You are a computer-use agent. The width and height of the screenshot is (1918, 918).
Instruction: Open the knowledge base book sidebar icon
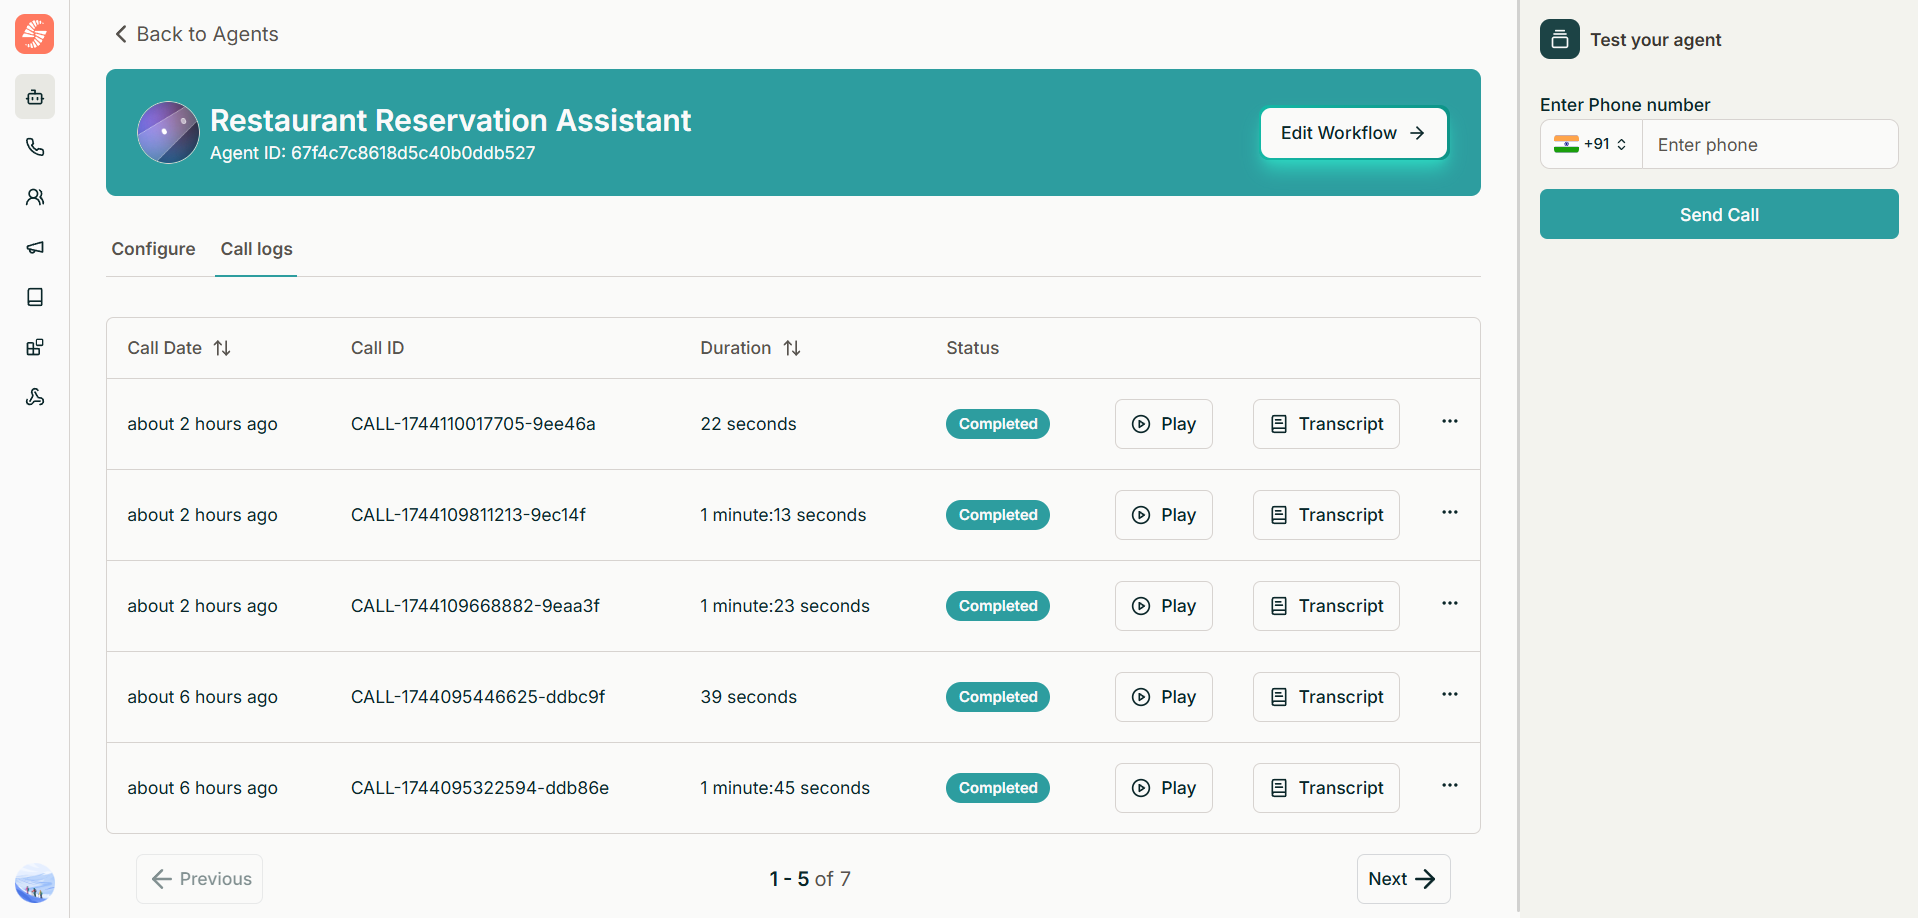(35, 297)
